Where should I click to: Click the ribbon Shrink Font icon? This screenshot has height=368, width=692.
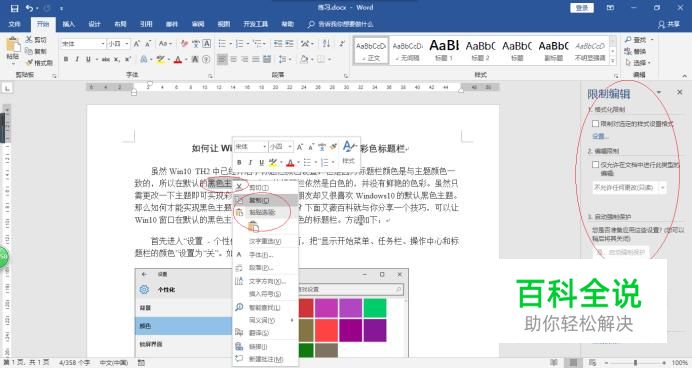click(148, 44)
